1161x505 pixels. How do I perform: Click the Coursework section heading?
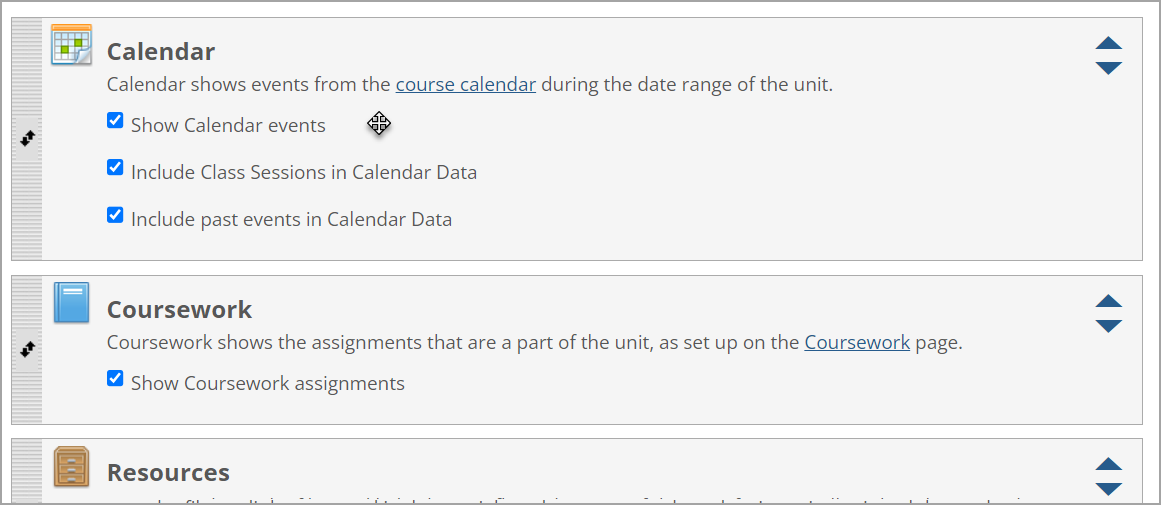coord(179,309)
